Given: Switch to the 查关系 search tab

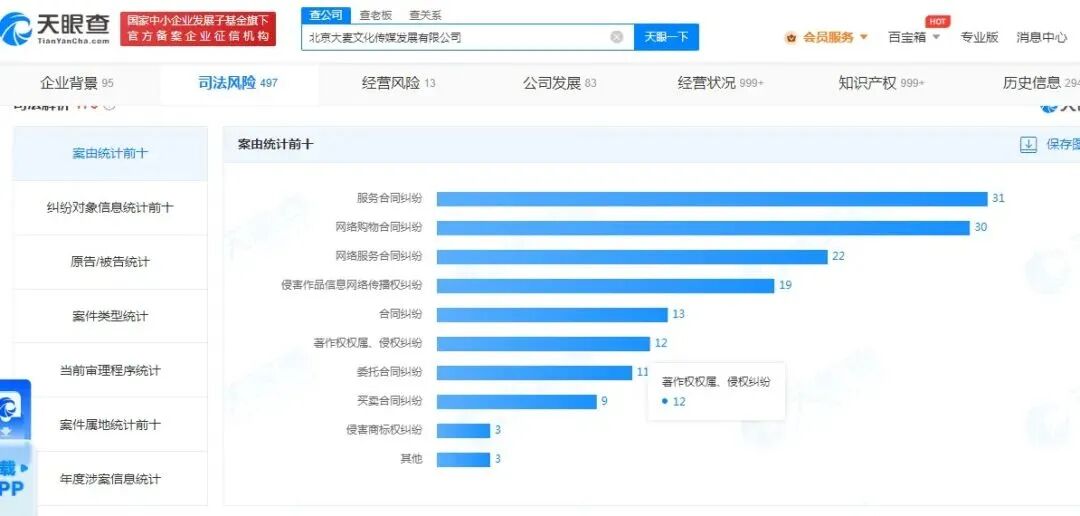Looking at the screenshot, I should (x=425, y=14).
